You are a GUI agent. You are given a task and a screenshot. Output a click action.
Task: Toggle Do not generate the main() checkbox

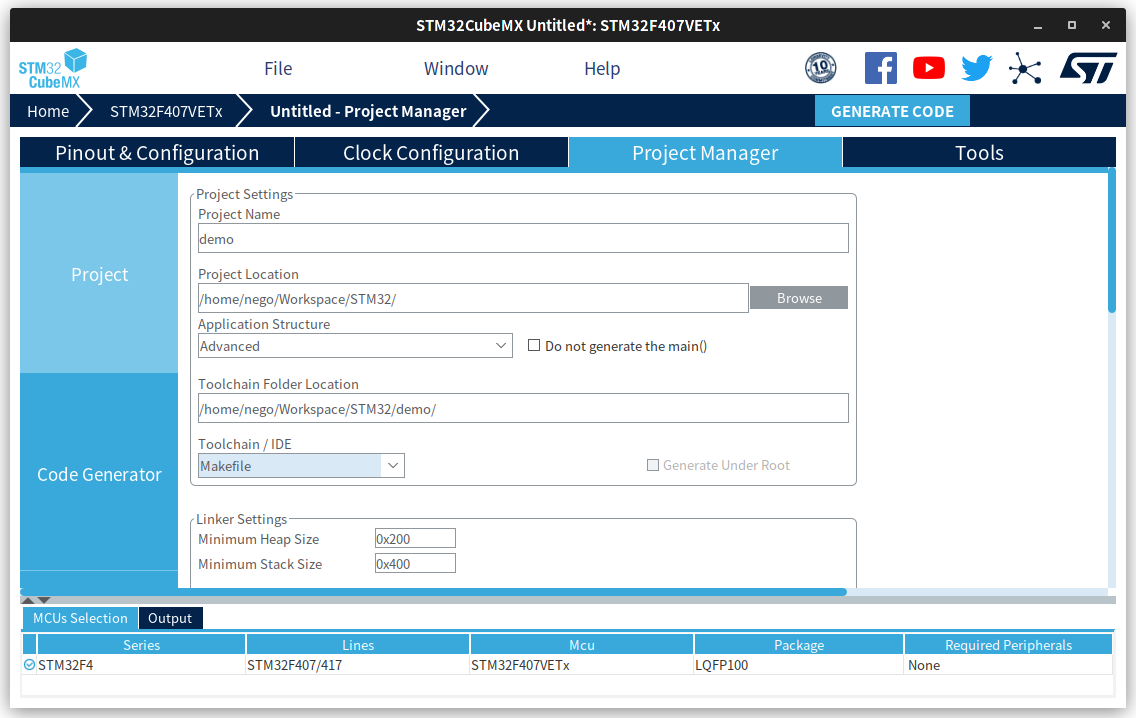pos(534,346)
